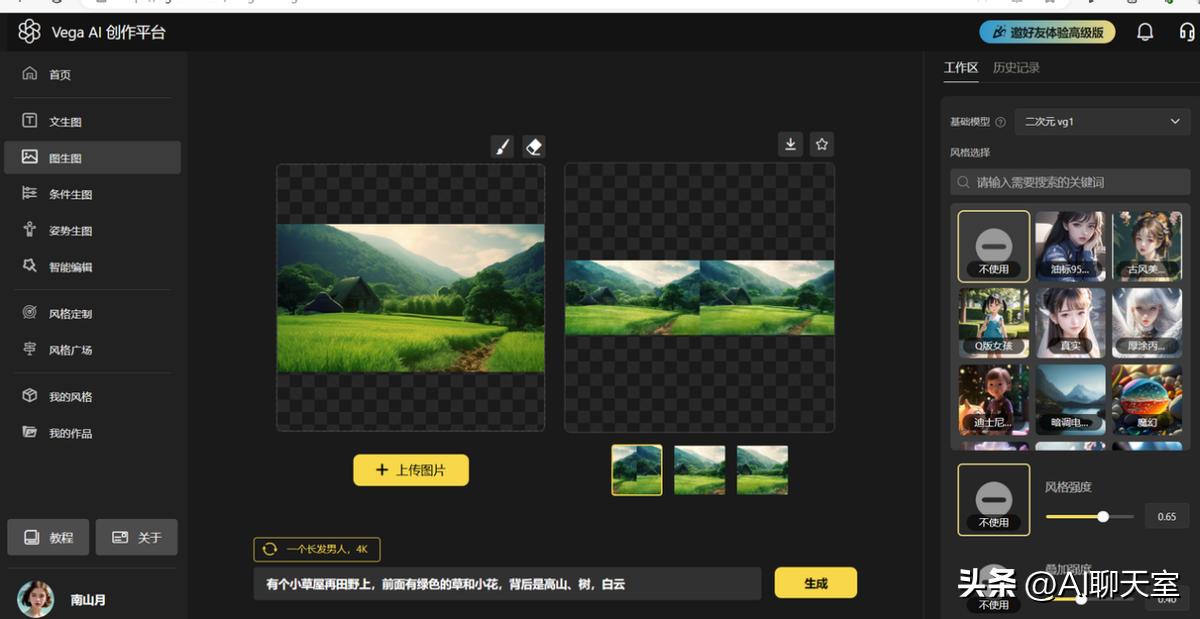Click the 生成 button
Viewport: 1200px width, 619px height.
(x=816, y=582)
